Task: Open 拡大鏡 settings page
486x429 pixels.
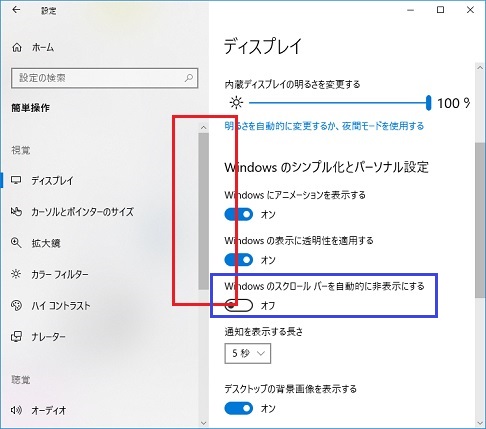Action: click(x=46, y=243)
